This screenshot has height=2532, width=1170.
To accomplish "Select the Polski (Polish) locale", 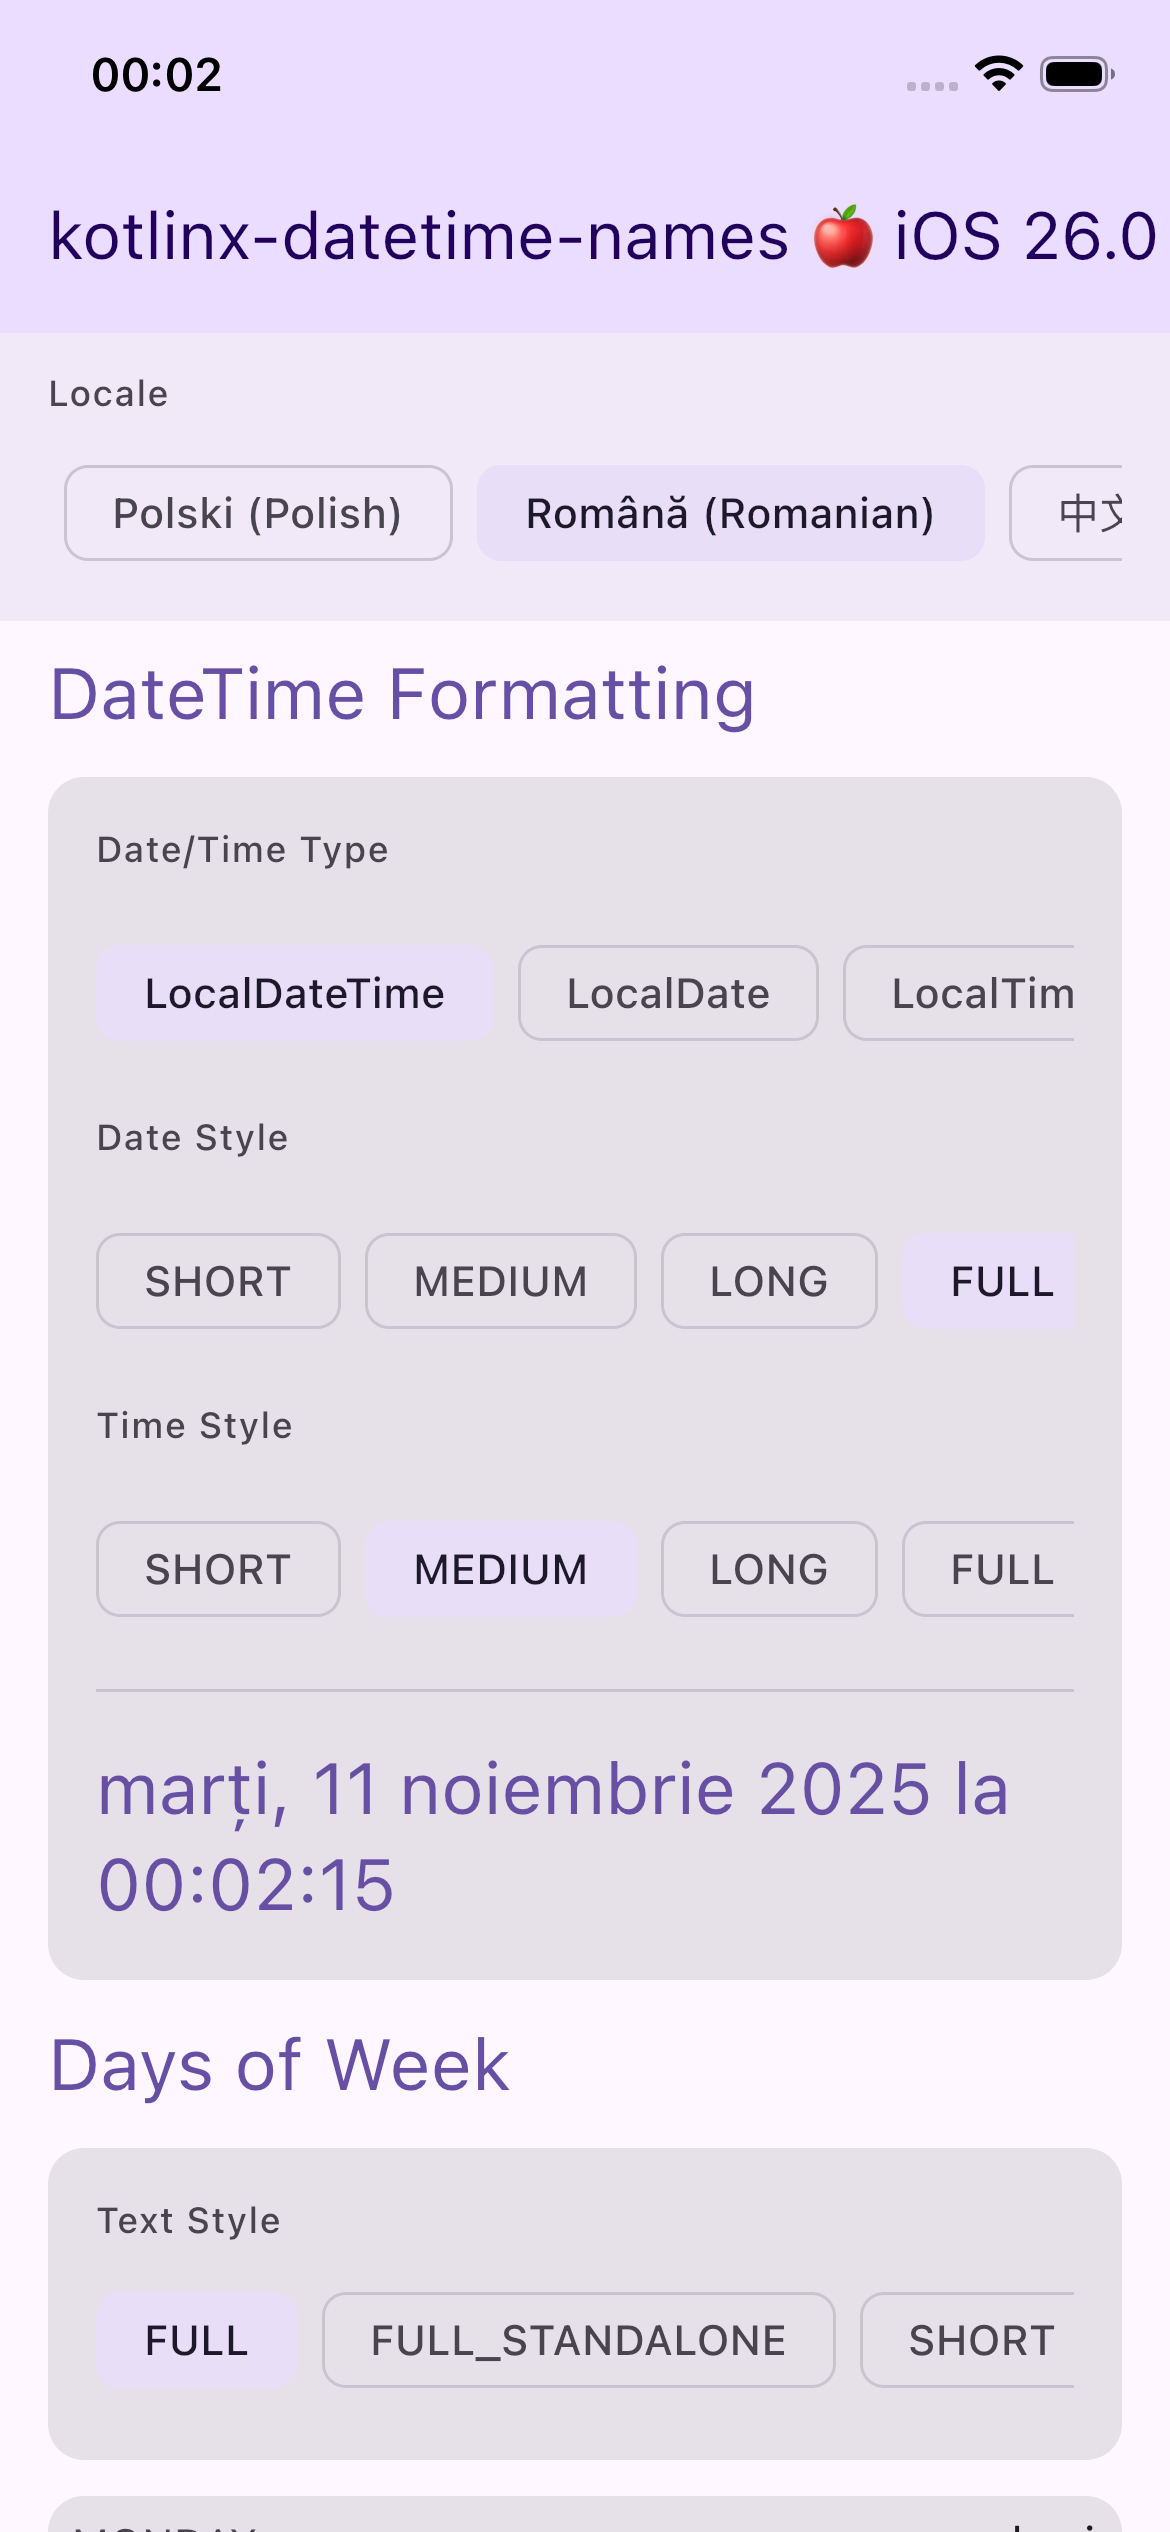I will point(258,513).
